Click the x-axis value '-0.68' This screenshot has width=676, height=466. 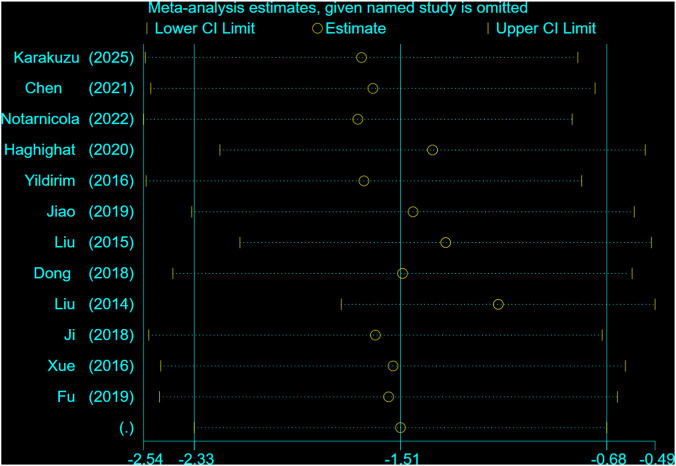tap(607, 459)
